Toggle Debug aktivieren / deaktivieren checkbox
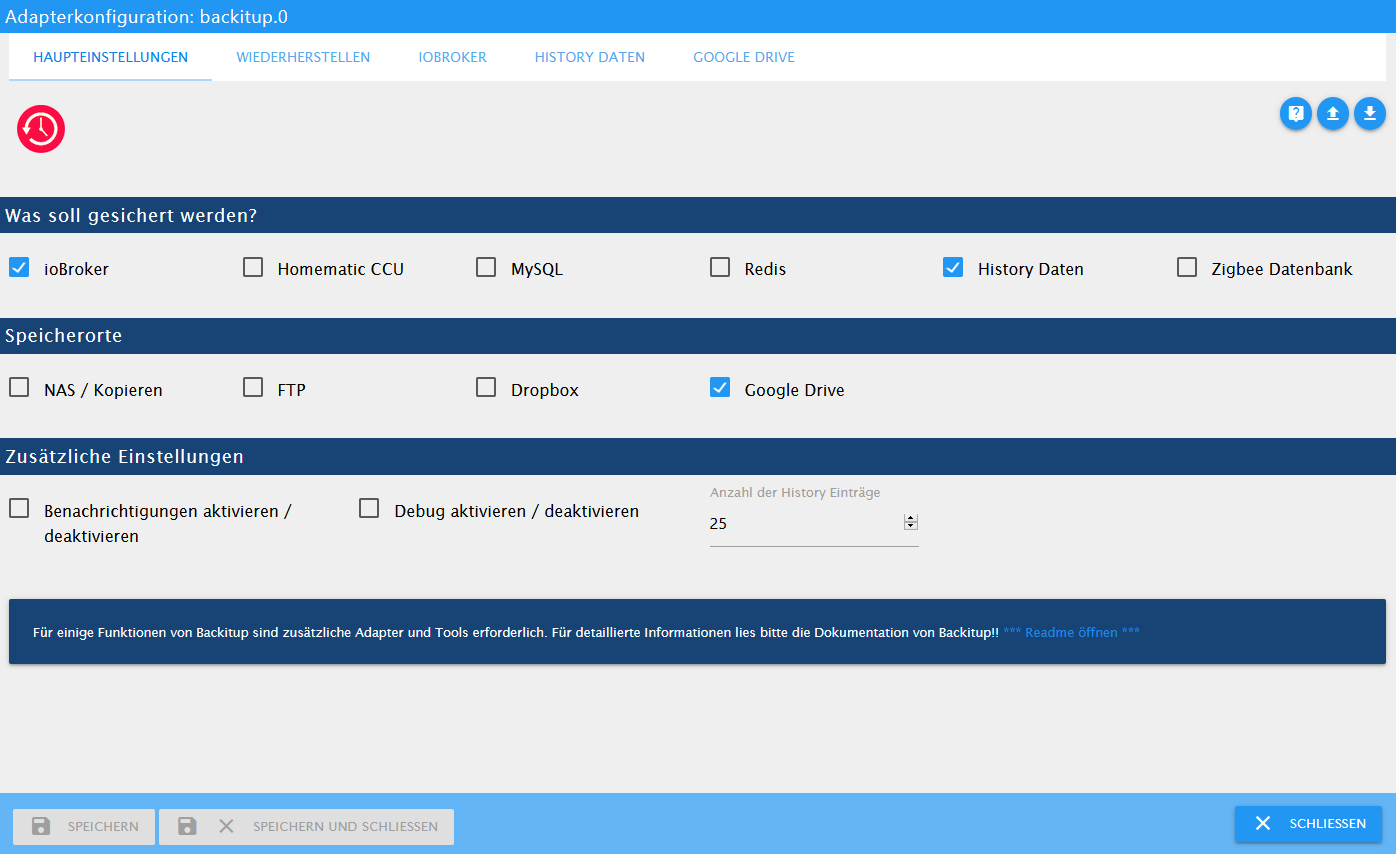 pos(369,508)
